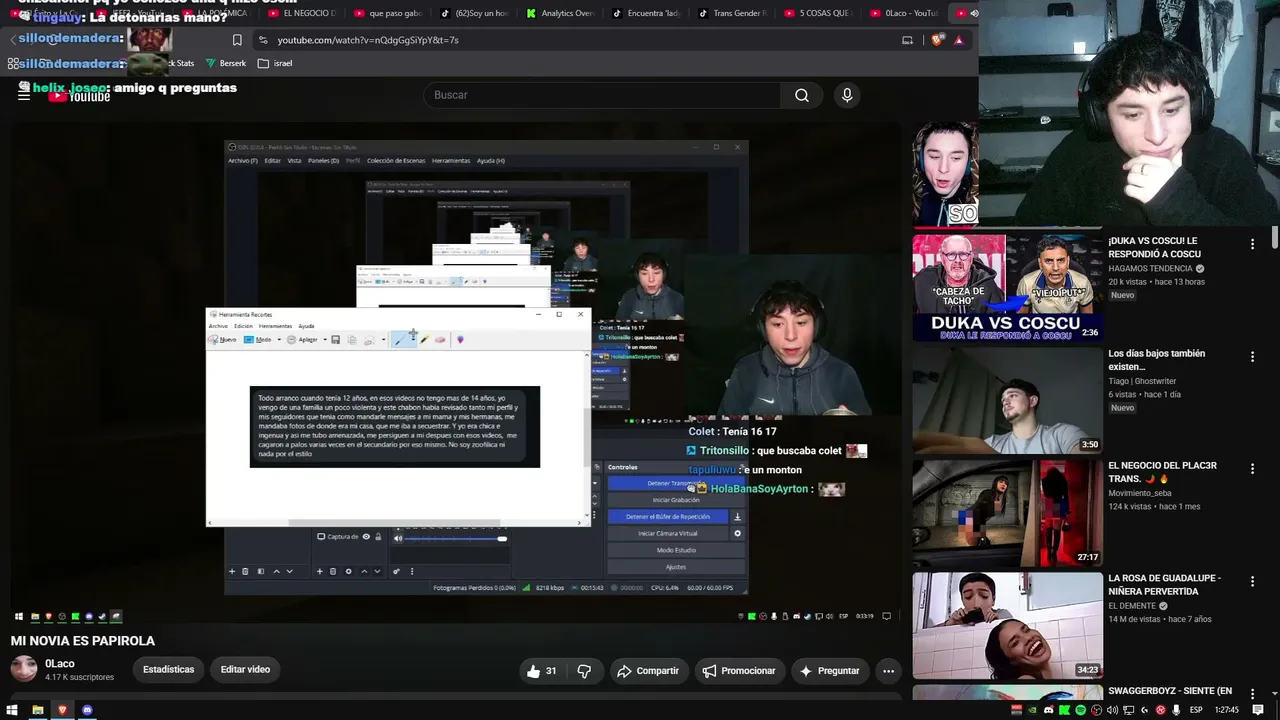Click the Promocionar button
The image size is (1280, 720).
coord(739,671)
